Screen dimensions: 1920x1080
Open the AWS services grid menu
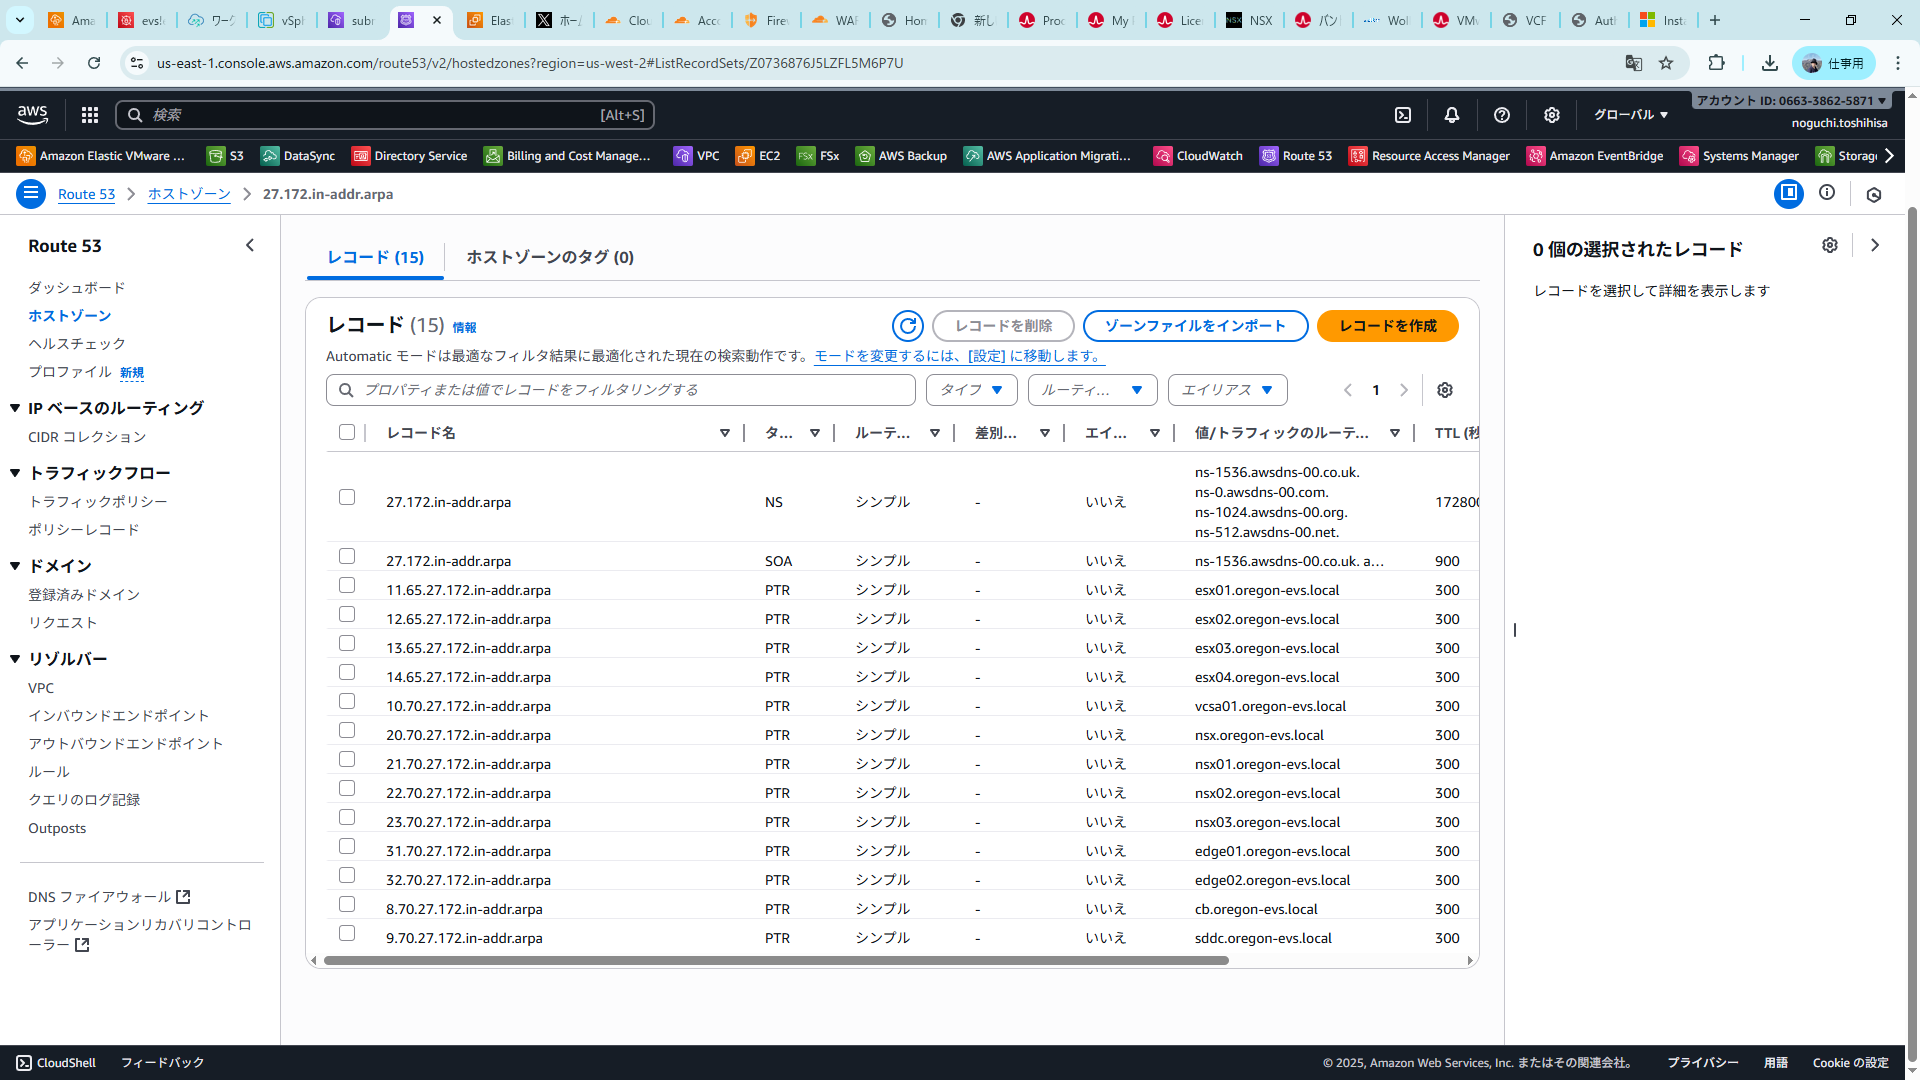pos(90,115)
